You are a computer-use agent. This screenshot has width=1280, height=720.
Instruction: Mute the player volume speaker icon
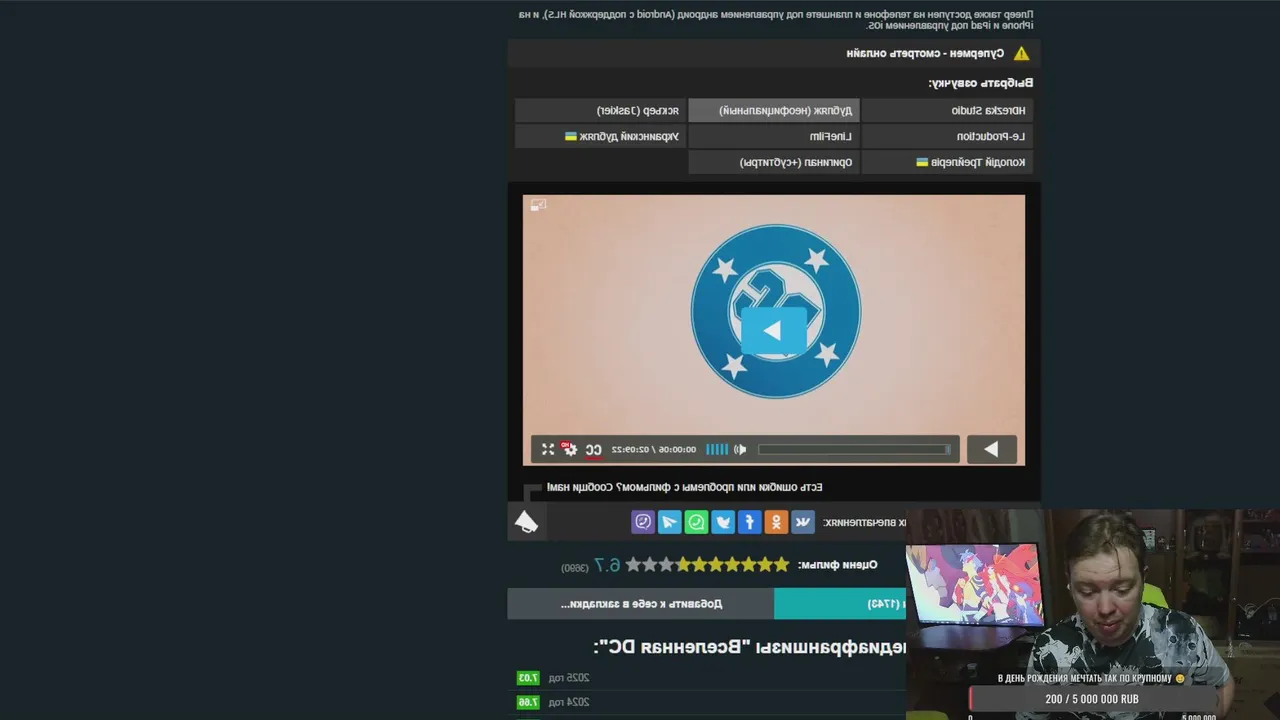[740, 450]
